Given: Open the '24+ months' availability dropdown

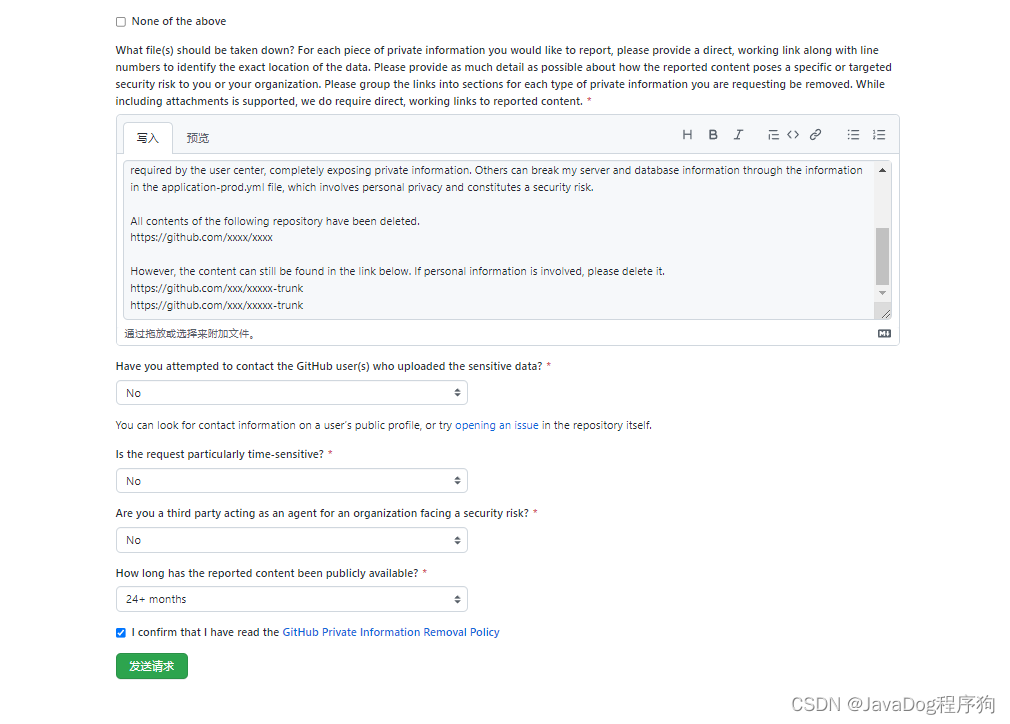Looking at the screenshot, I should click(291, 599).
